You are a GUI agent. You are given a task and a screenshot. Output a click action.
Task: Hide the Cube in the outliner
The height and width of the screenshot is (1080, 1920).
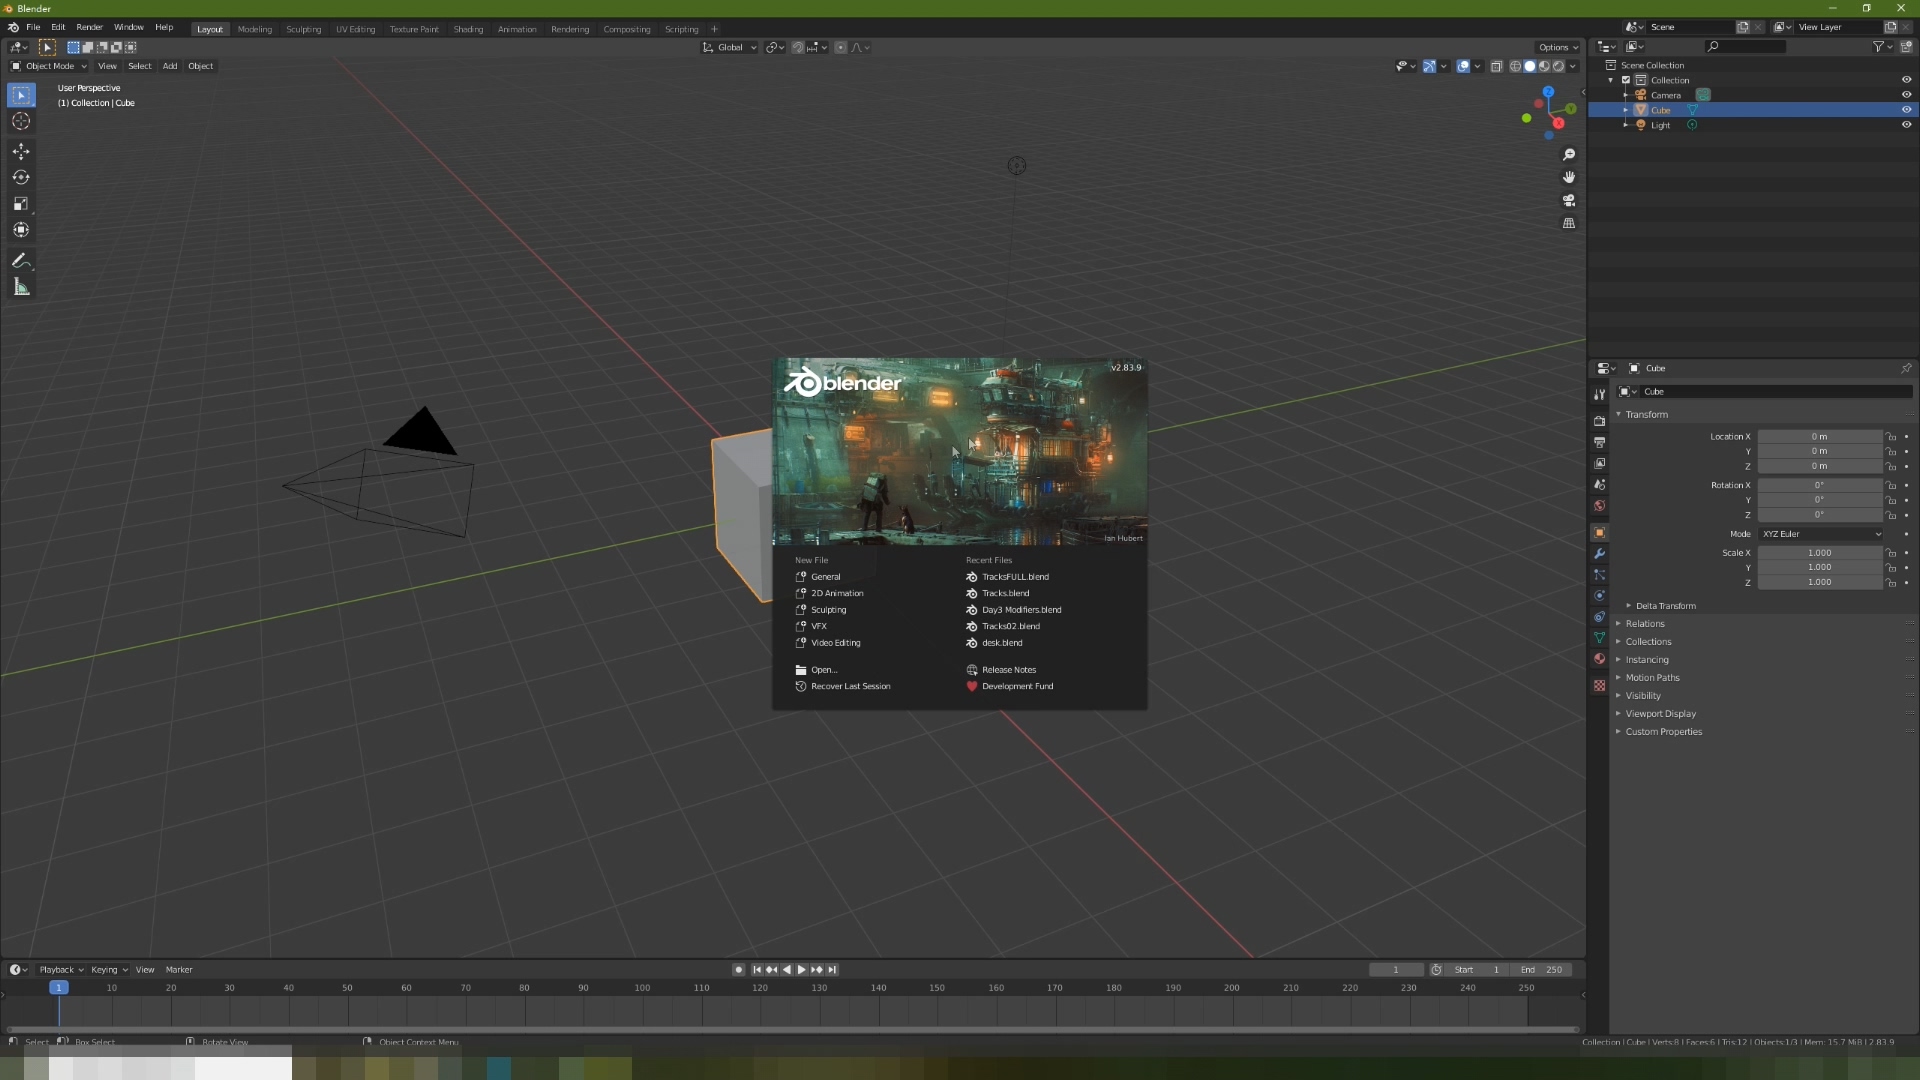1906,110
